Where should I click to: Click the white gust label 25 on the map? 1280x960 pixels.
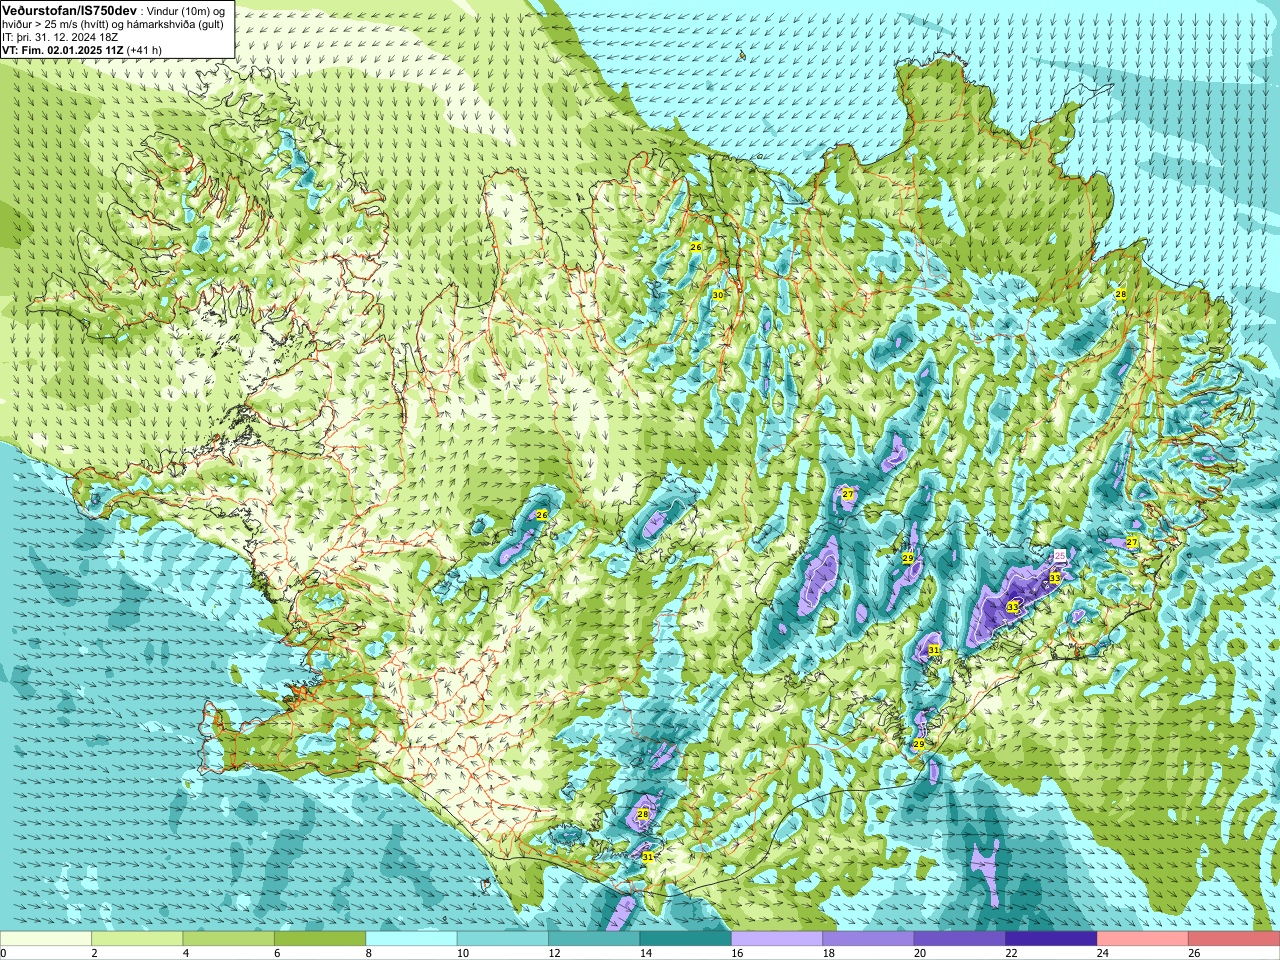[1060, 555]
